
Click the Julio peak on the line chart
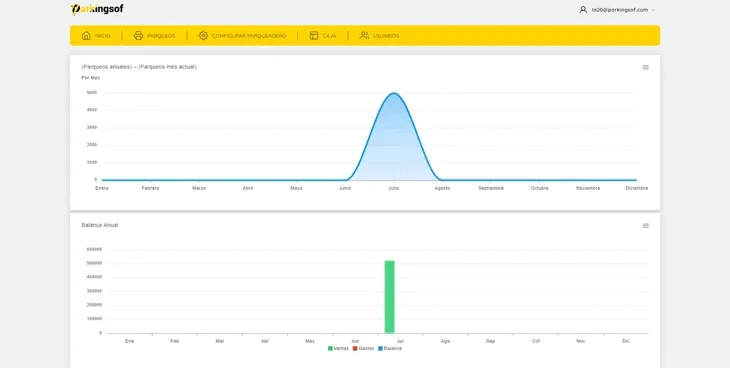pyautogui.click(x=393, y=93)
